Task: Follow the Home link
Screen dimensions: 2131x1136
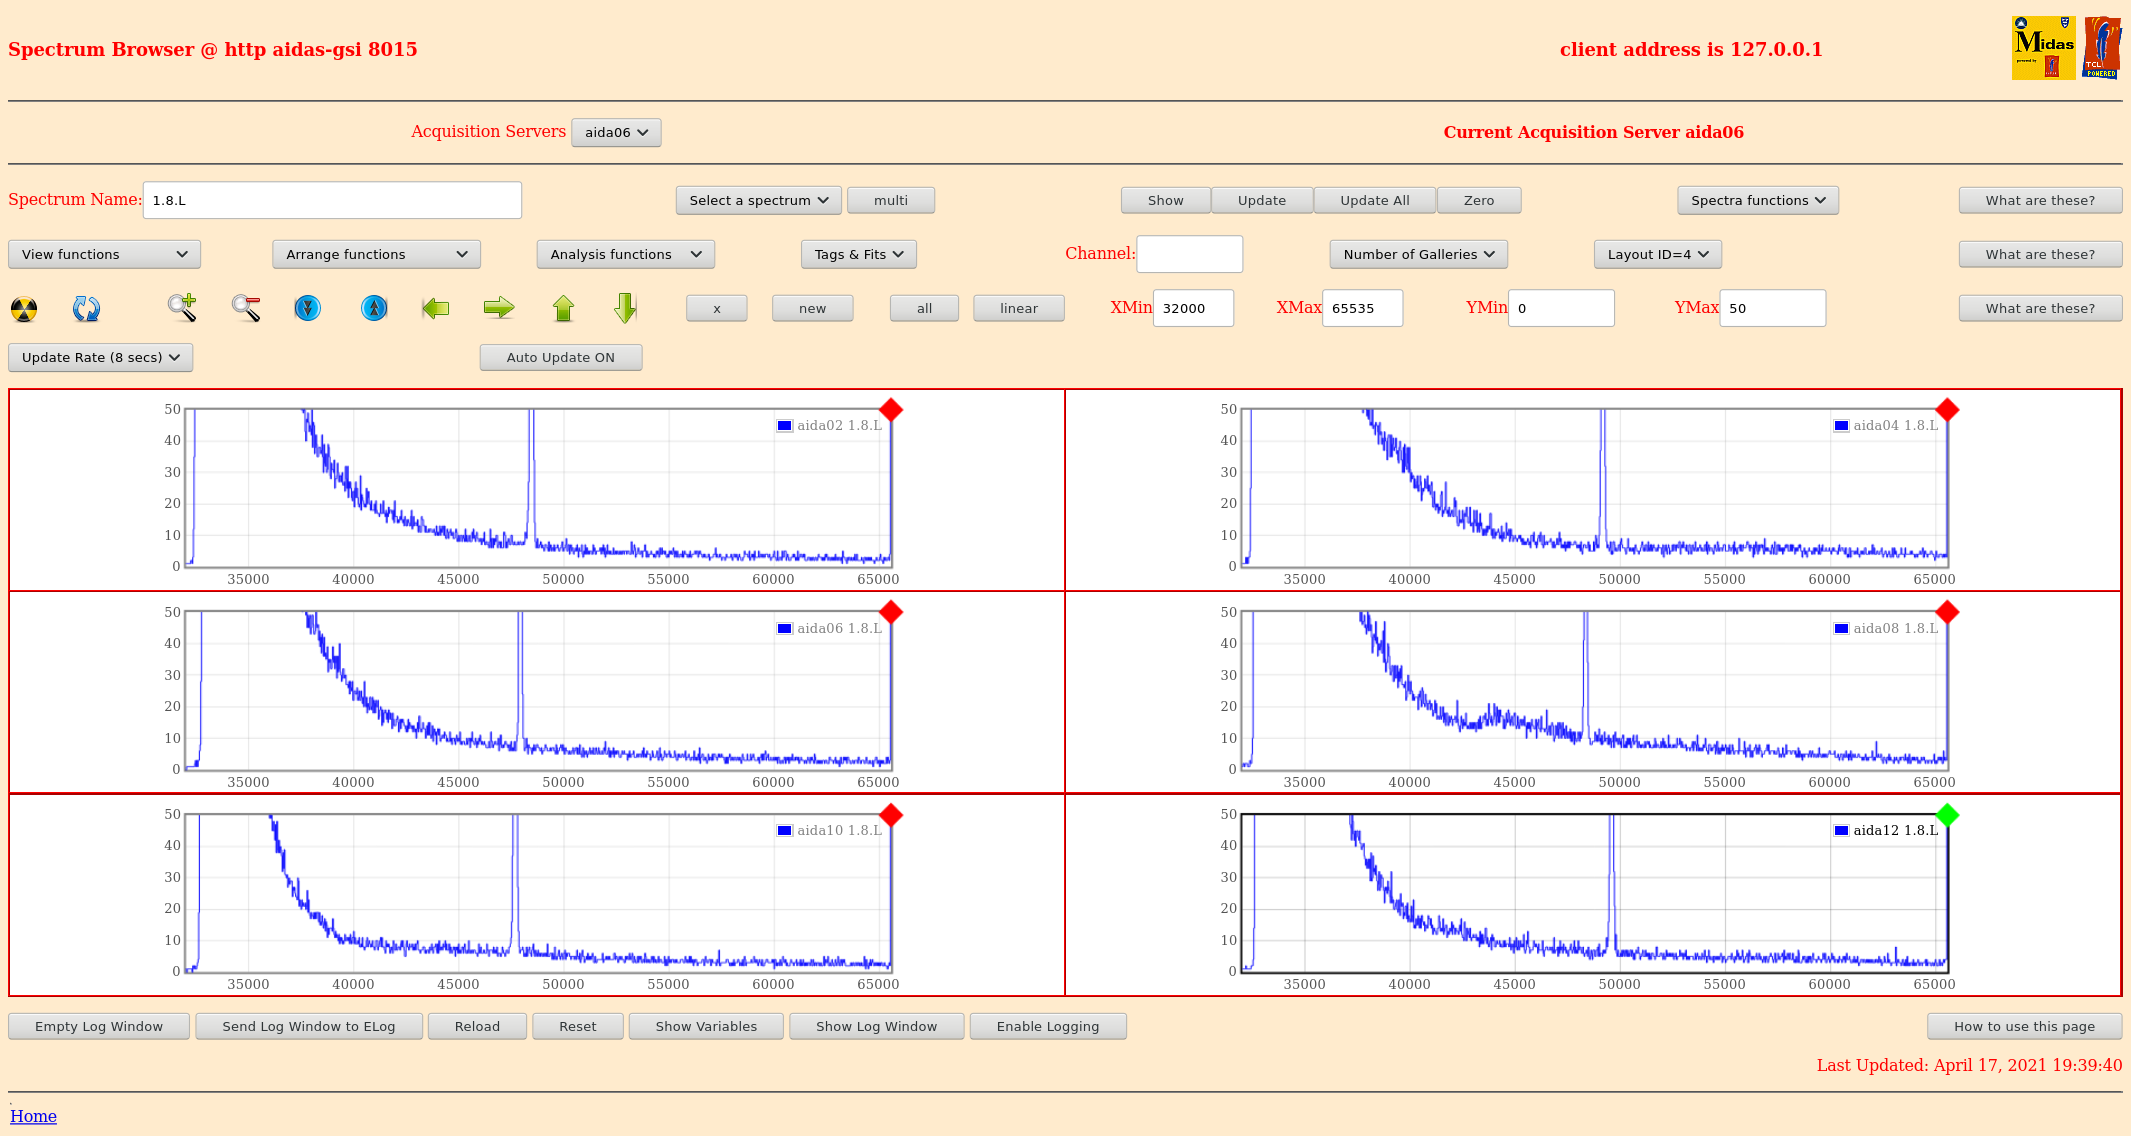Action: point(33,1116)
